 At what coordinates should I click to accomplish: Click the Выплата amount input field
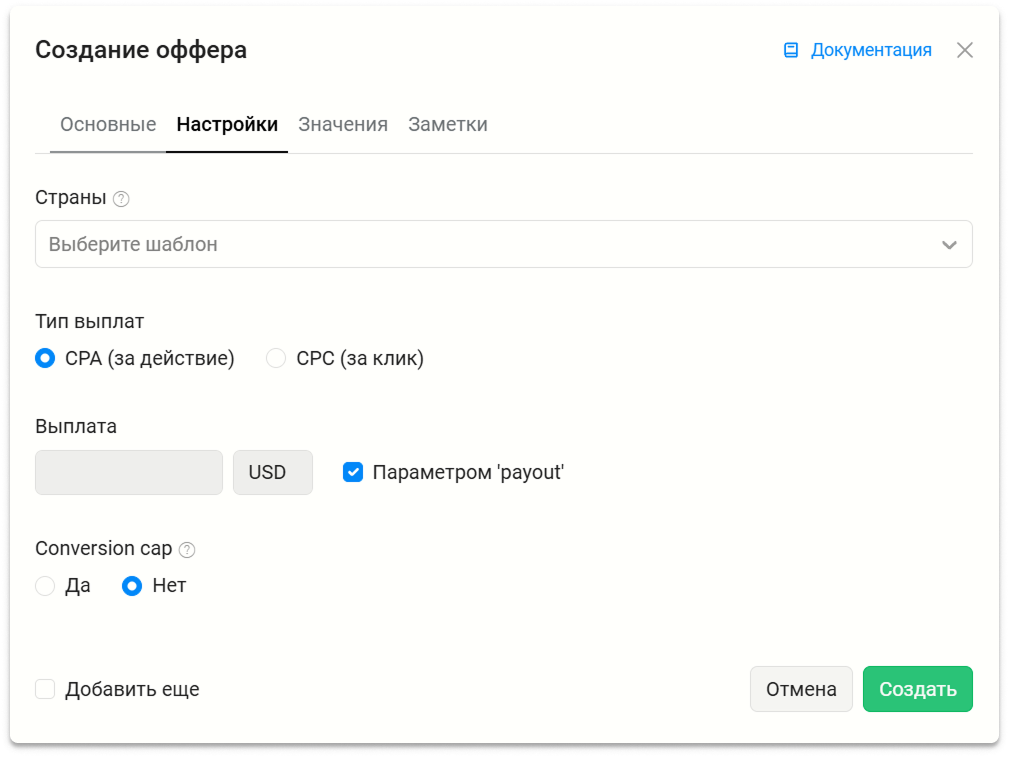(129, 472)
